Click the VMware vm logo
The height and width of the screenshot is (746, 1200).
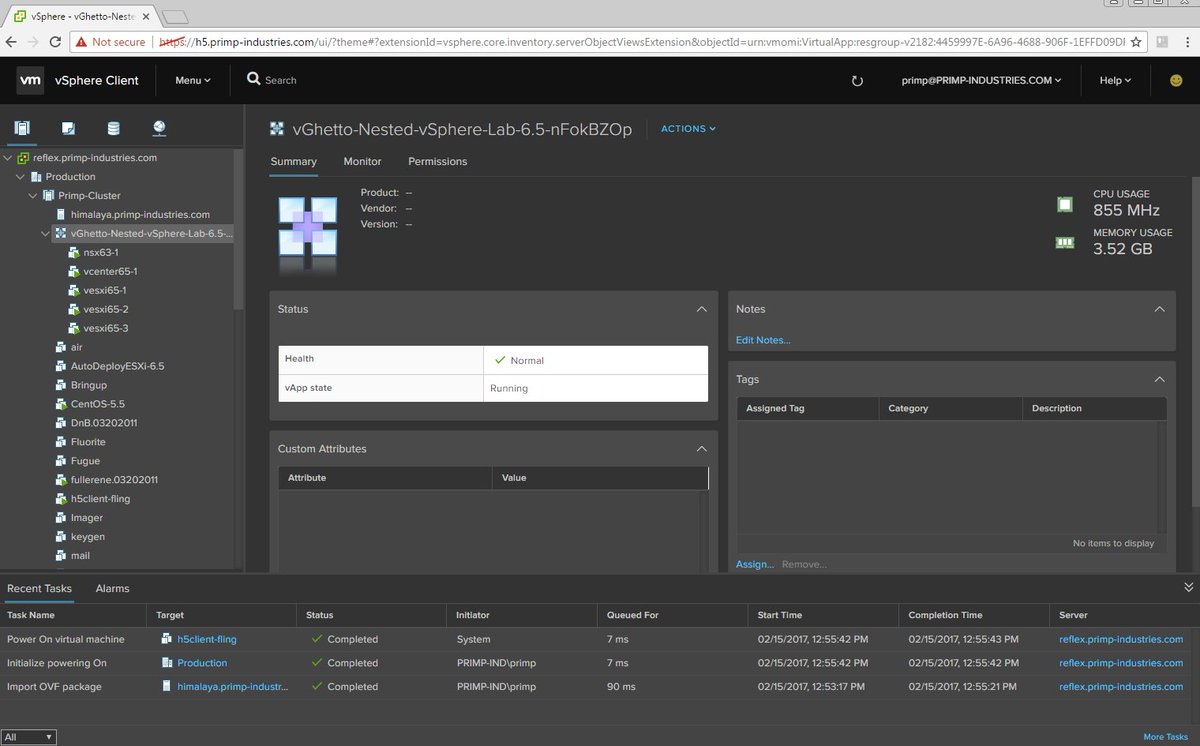29,80
